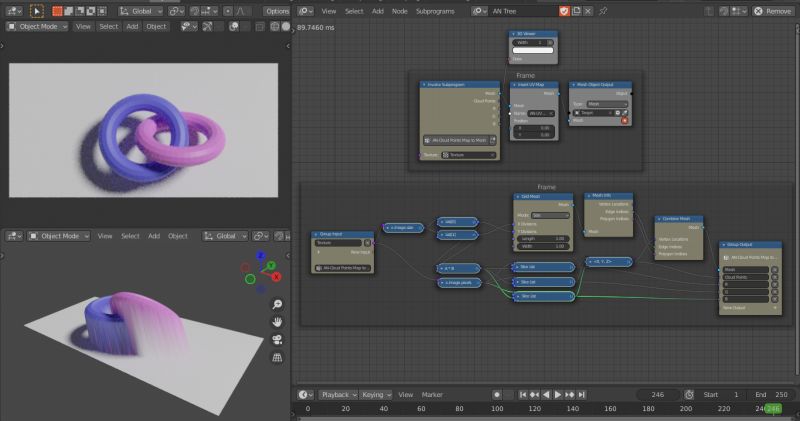Screen dimensions: 800x421
Task: Open node editor type dropdown
Action: (305, 11)
